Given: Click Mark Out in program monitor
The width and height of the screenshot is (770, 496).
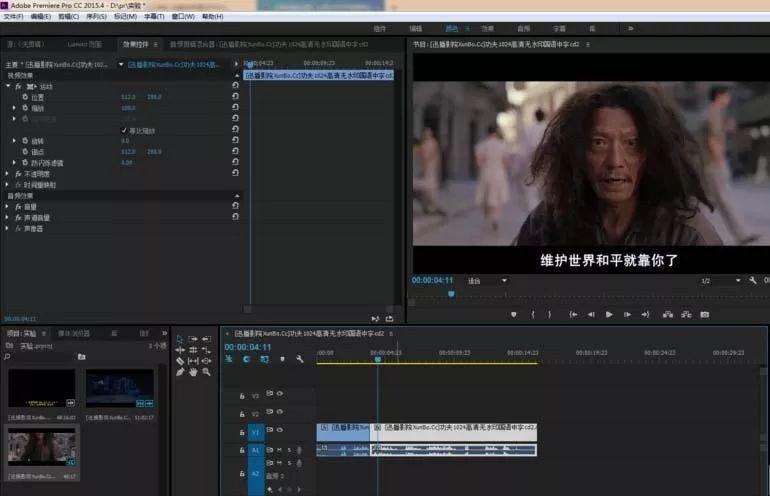Looking at the screenshot, I should click(550, 314).
